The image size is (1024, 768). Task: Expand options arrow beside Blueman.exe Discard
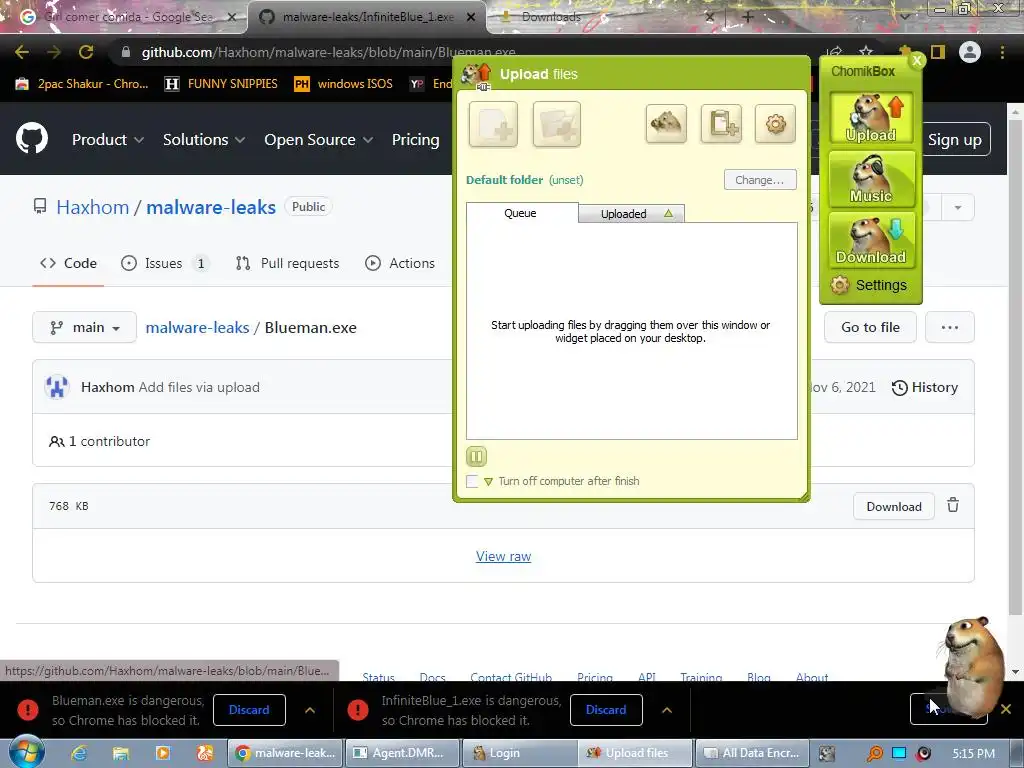[310, 710]
